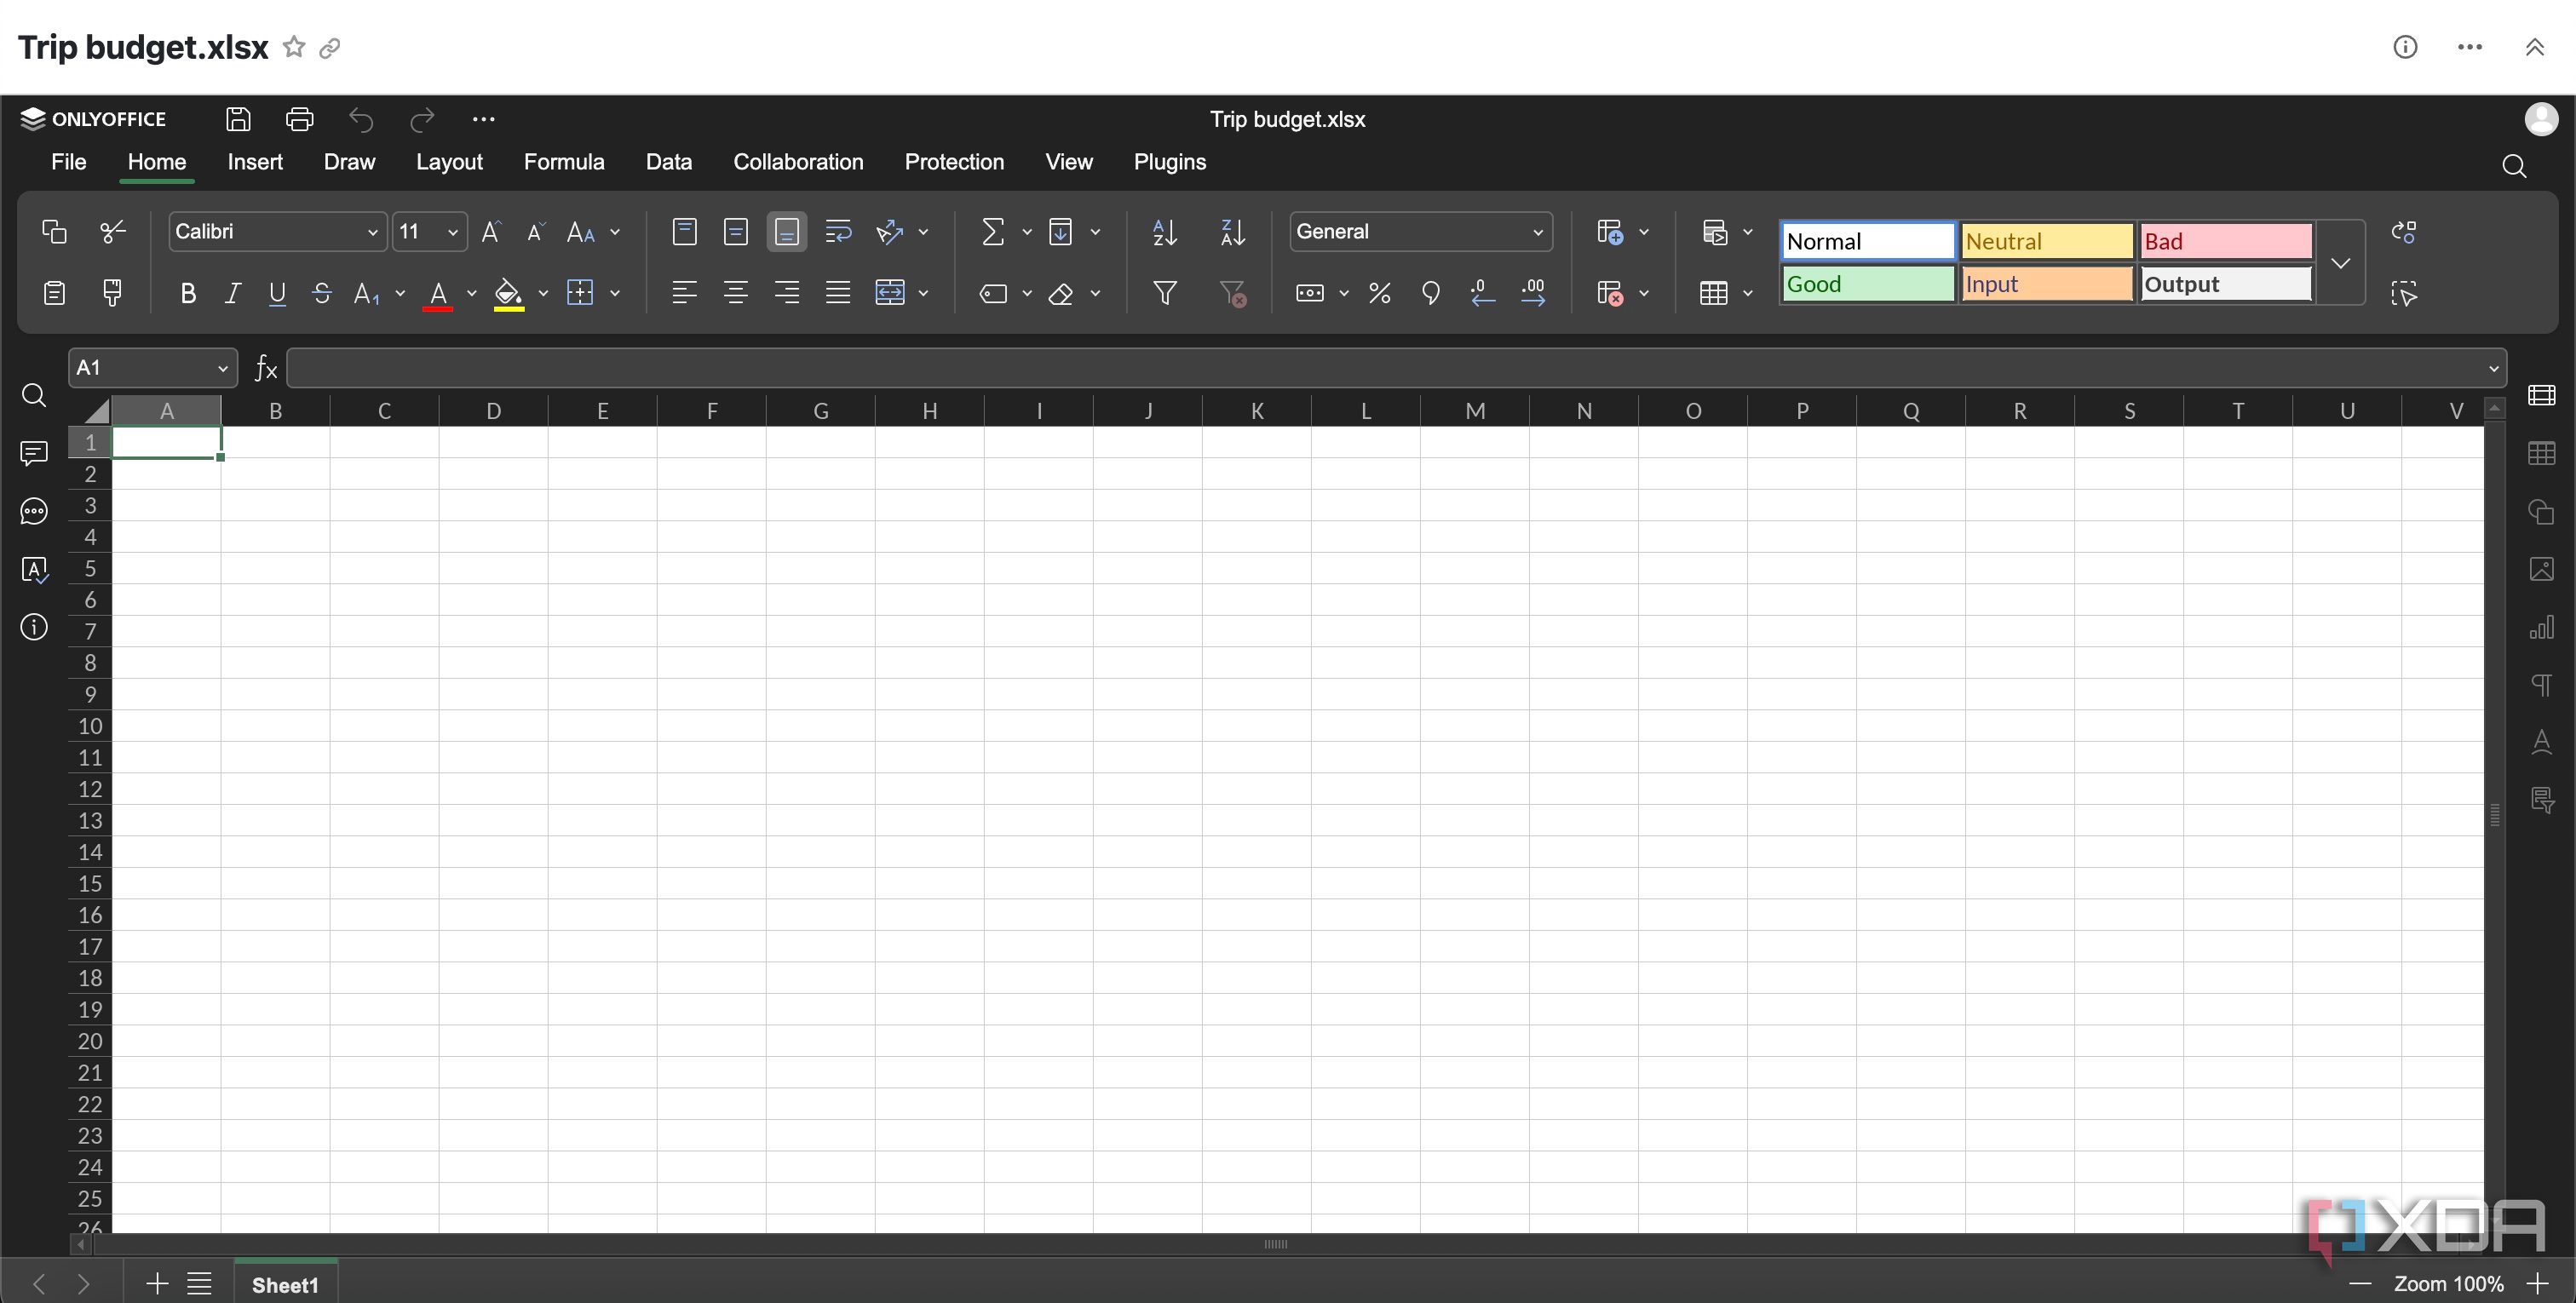Click the Copy style paintbrush icon
This screenshot has height=1303, width=2576.
113,293
